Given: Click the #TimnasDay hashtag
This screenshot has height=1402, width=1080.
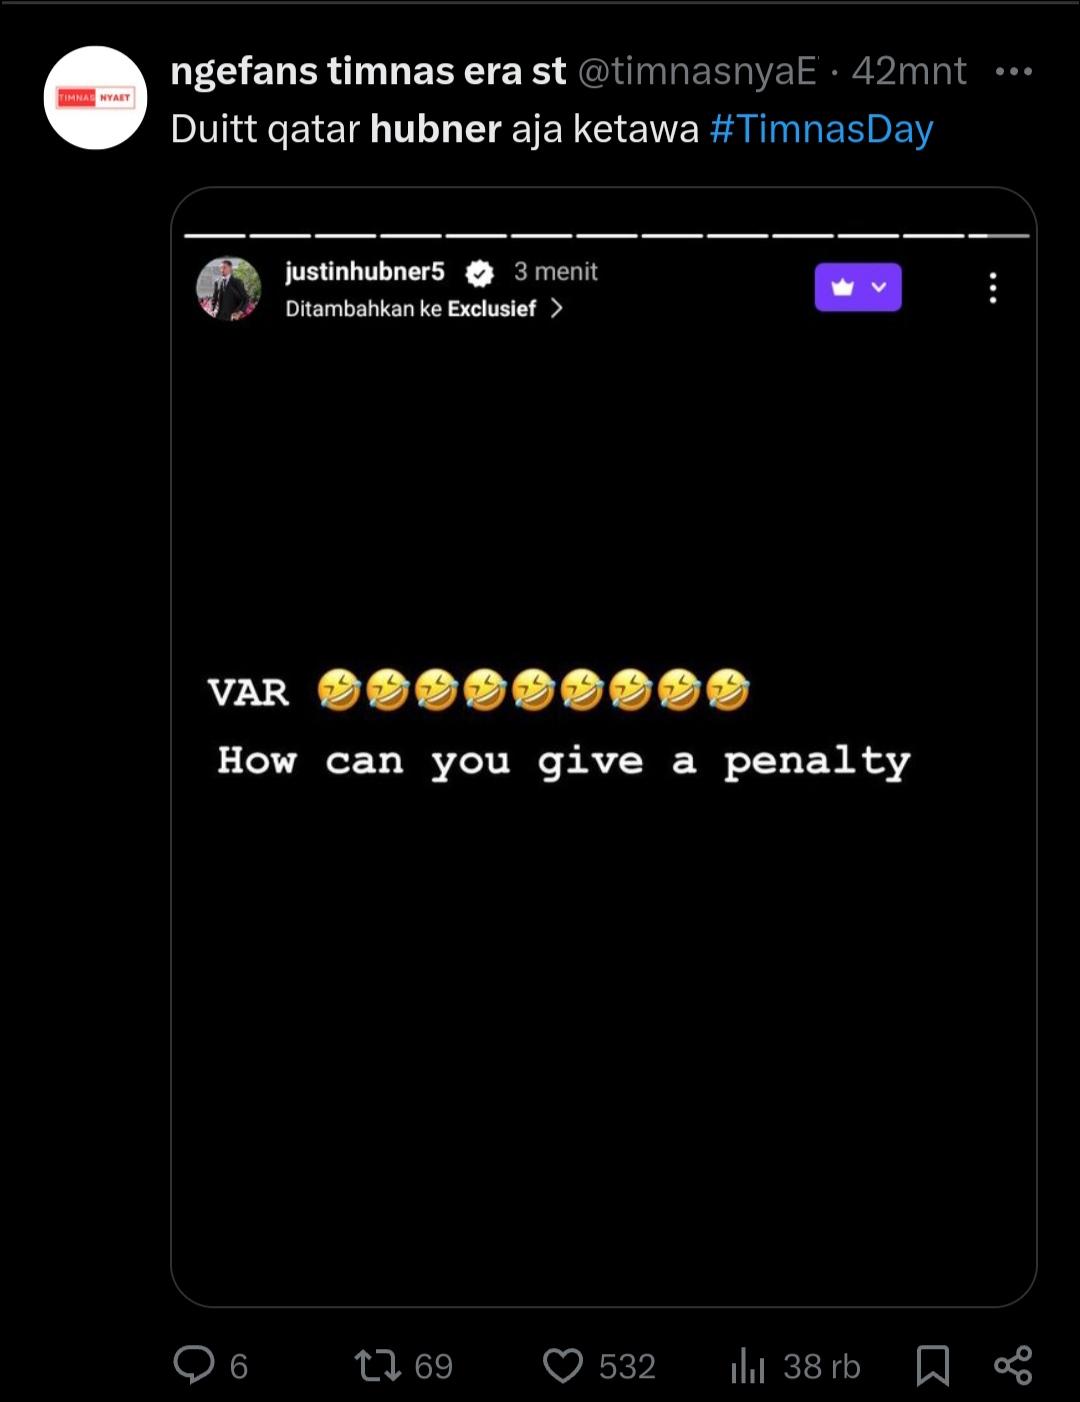Looking at the screenshot, I should pos(821,129).
